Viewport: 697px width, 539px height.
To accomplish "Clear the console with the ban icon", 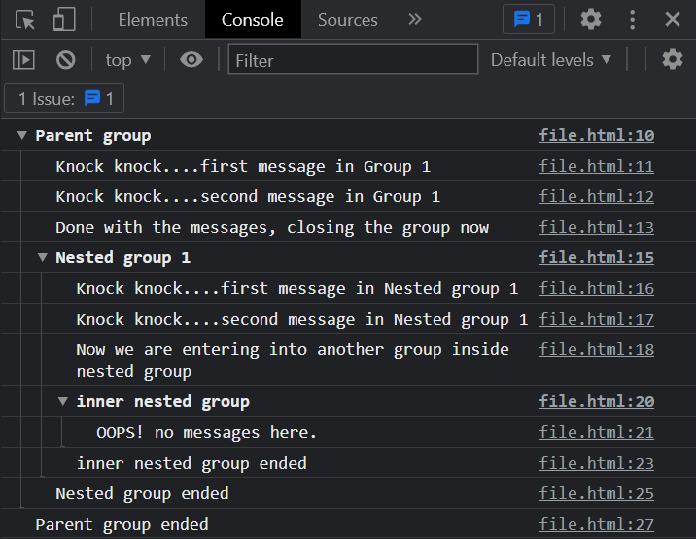I will [66, 60].
